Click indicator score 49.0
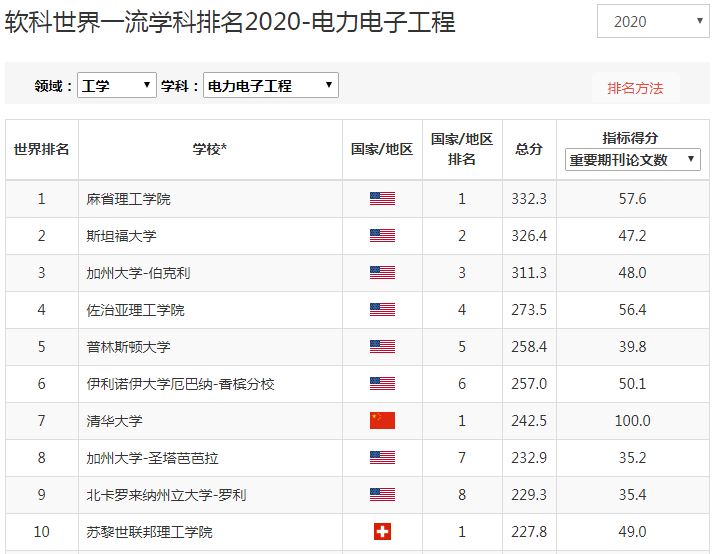Viewport: 714px width, 554px height. 632,532
